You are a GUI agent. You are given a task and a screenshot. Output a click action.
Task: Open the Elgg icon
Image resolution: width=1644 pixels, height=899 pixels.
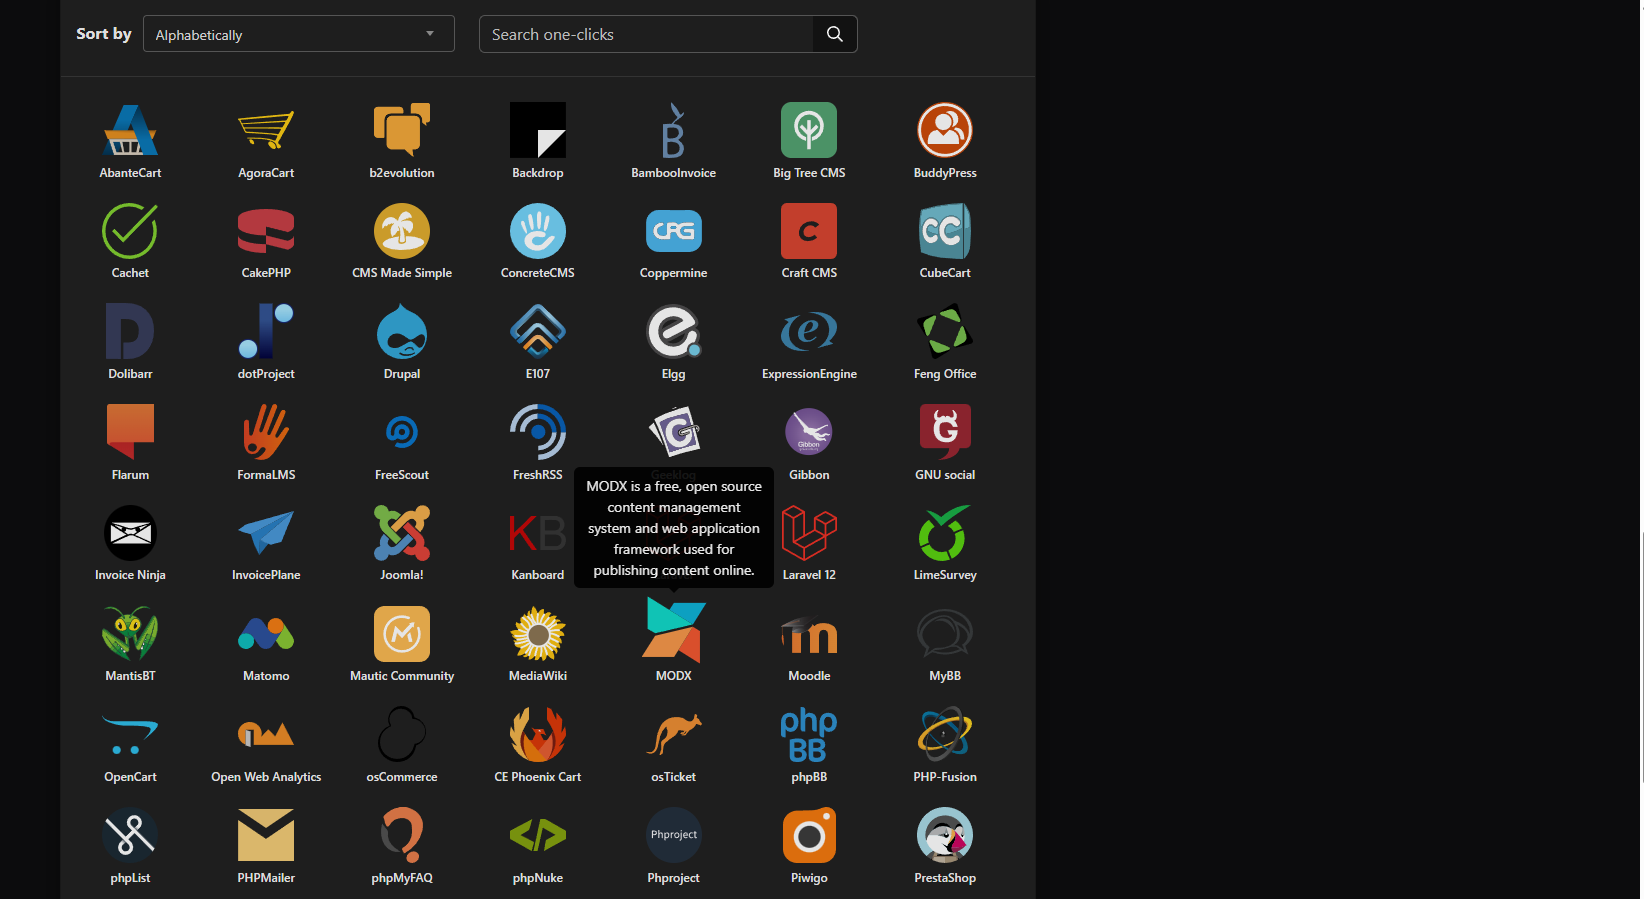674,332
